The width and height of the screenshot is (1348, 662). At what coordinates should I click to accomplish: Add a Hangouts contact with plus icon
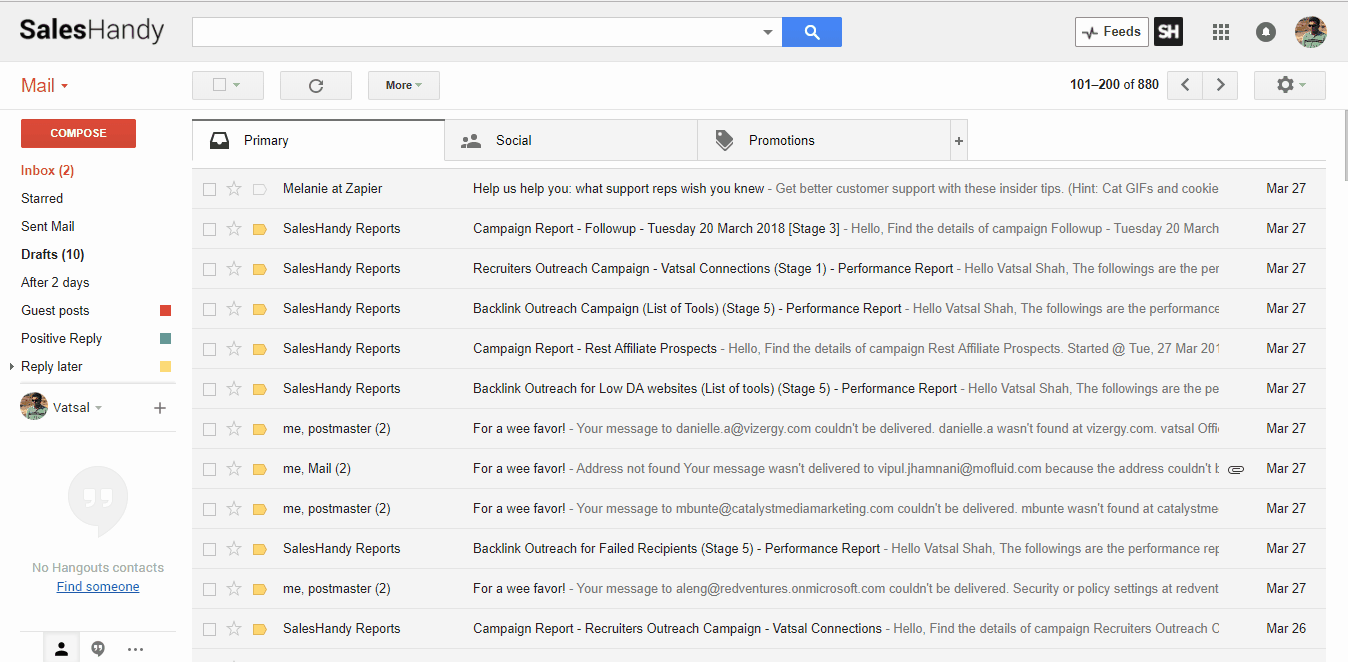[x=159, y=408]
